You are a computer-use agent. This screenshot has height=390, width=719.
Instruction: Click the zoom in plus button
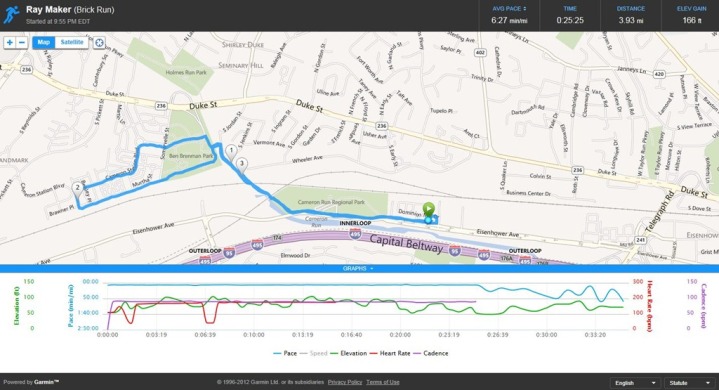tap(10, 43)
